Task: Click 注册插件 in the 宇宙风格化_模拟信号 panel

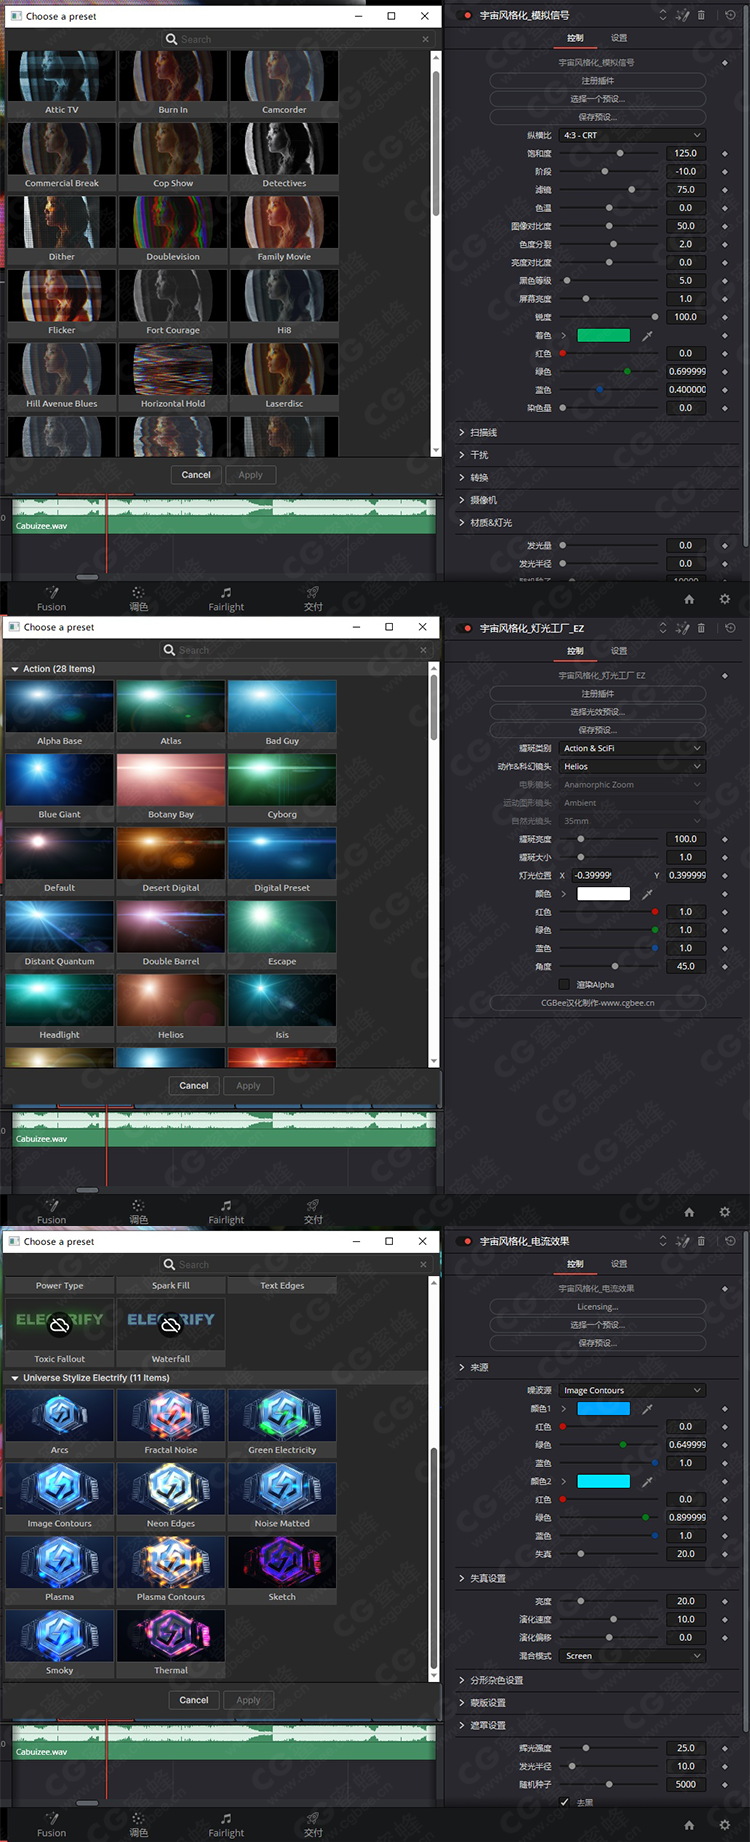Action: pos(597,81)
